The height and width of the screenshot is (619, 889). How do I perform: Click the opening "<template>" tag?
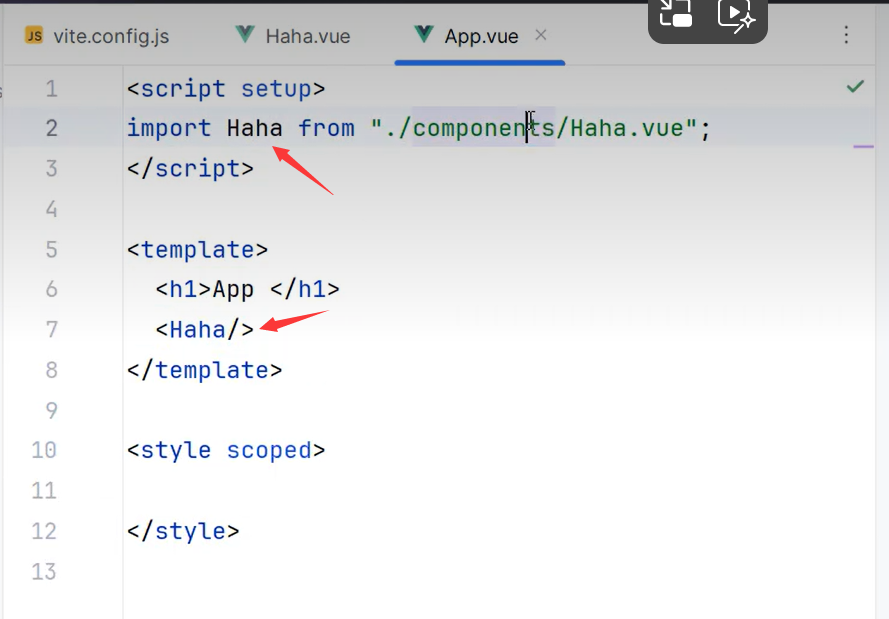pos(197,250)
